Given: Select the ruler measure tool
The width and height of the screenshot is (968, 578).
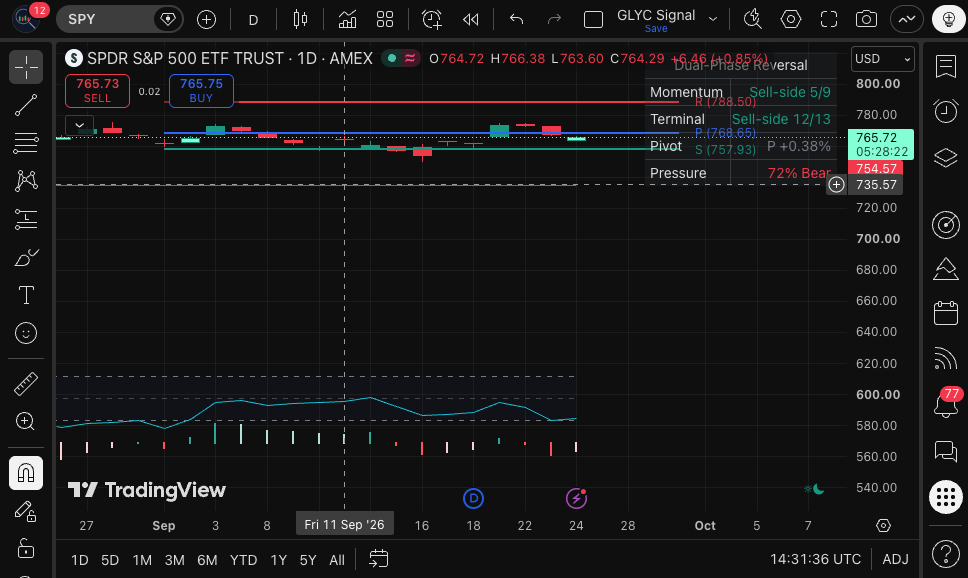Looking at the screenshot, I should click(26, 383).
